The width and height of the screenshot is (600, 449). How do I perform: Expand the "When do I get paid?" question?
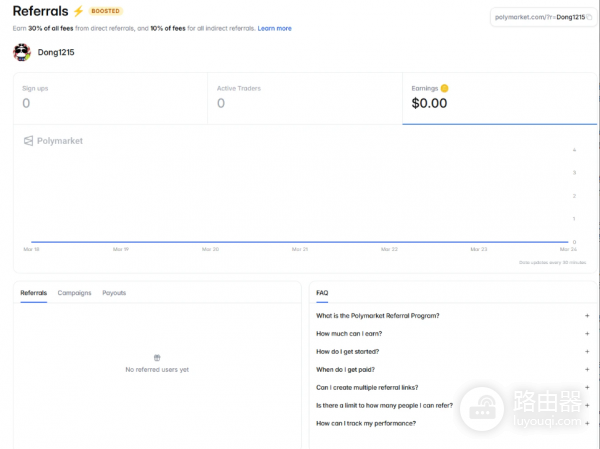[x=586, y=370]
